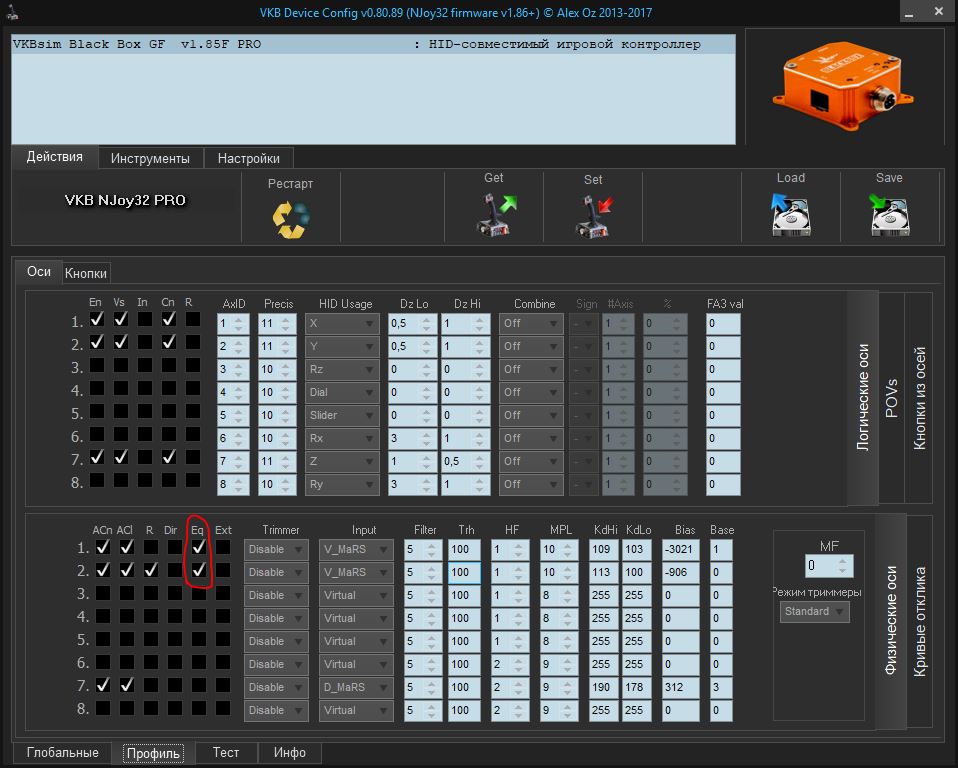Click Bias field showing -906
958x768 pixels.
click(680, 572)
